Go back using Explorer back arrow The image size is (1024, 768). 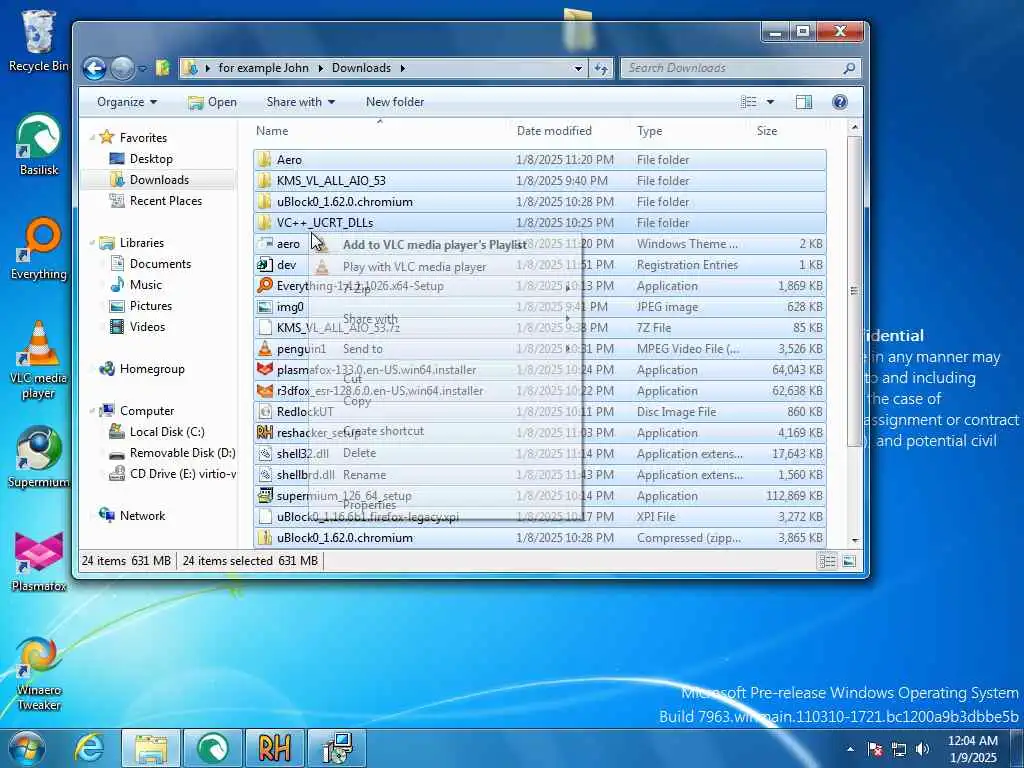click(x=94, y=68)
